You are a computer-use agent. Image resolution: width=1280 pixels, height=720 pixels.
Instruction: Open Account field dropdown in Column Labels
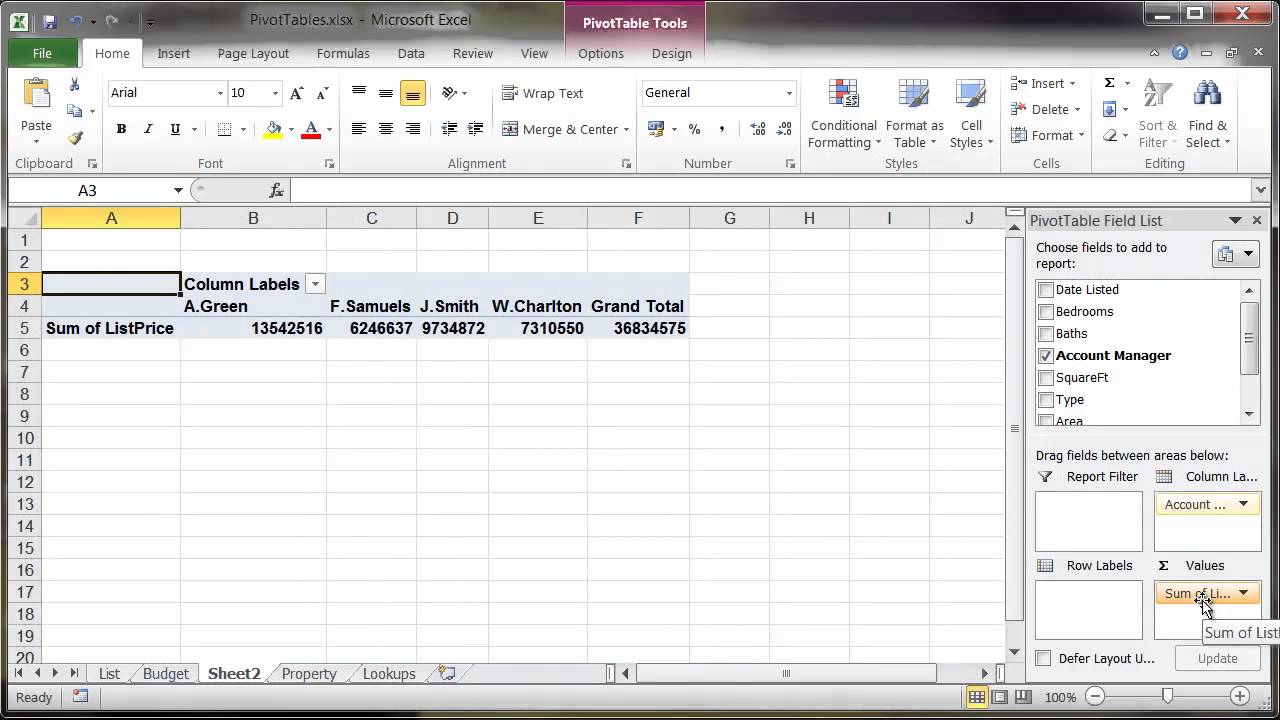(x=1243, y=504)
